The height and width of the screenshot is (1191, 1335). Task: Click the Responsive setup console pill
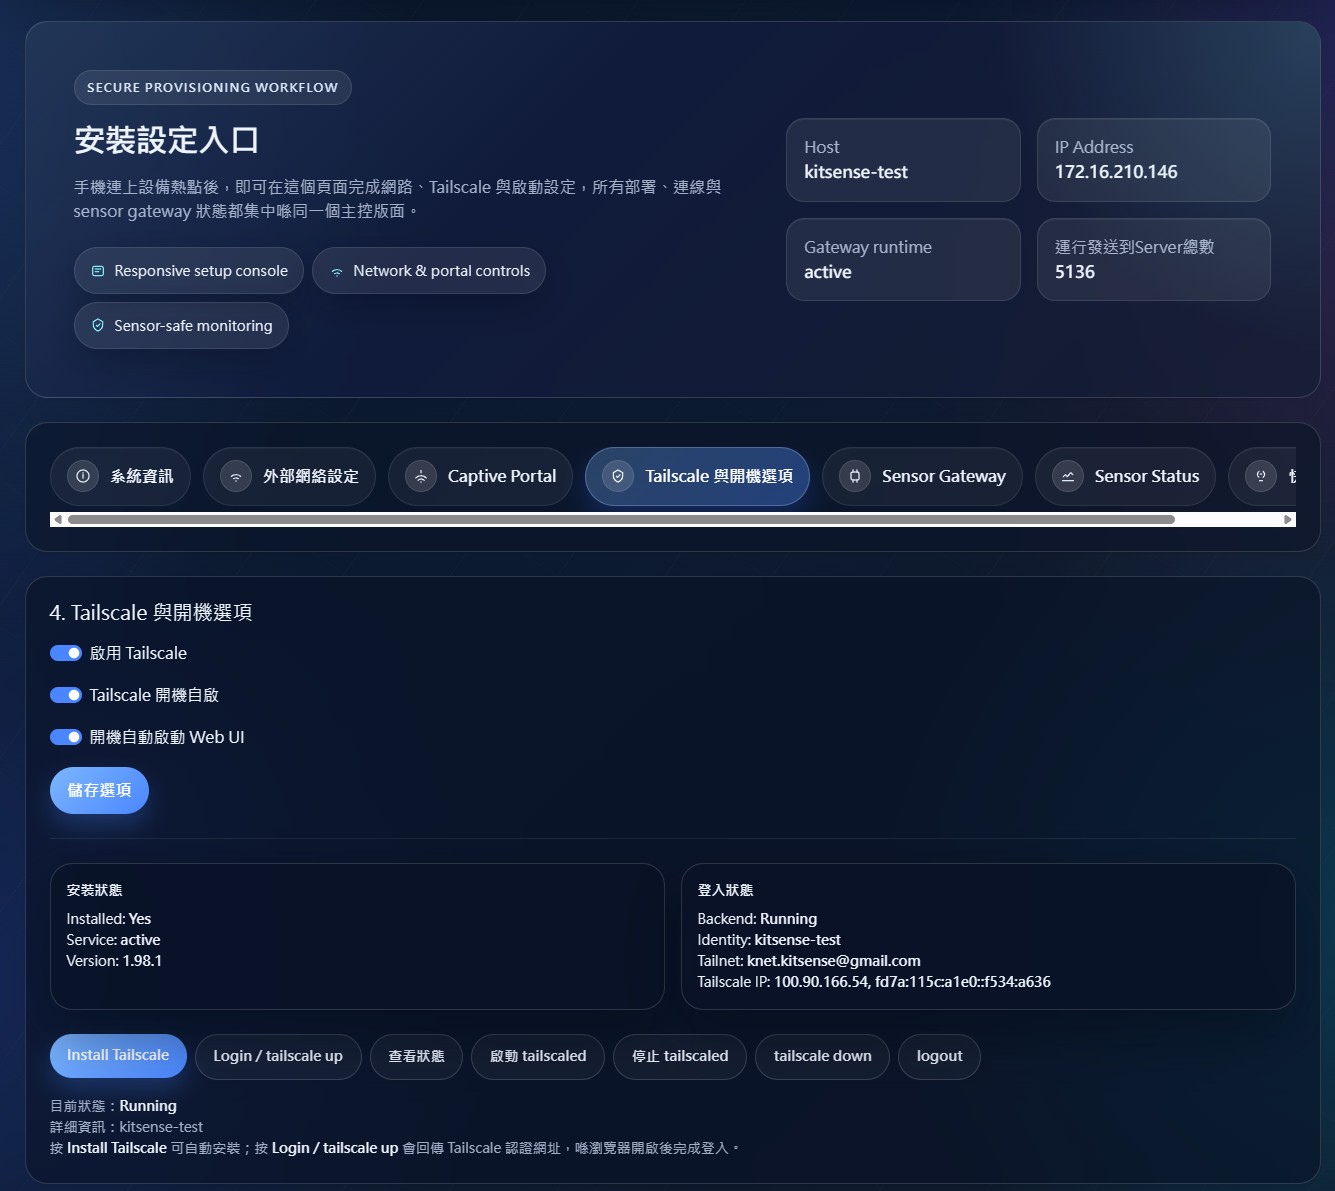click(189, 271)
